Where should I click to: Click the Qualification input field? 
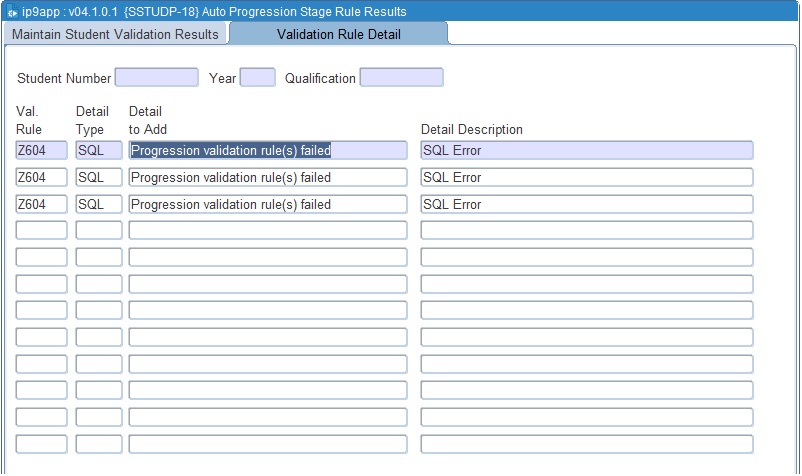click(x=401, y=78)
